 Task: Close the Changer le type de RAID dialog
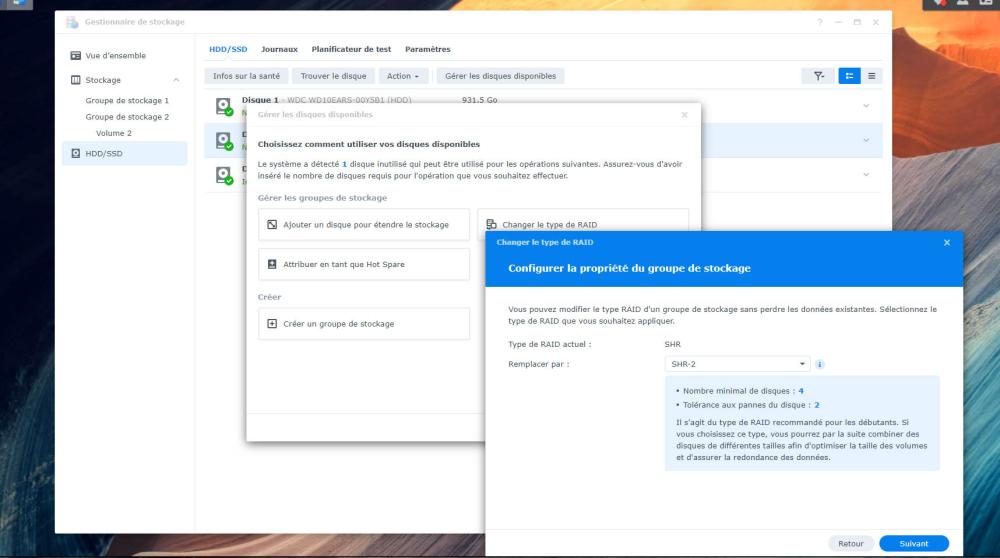click(947, 243)
